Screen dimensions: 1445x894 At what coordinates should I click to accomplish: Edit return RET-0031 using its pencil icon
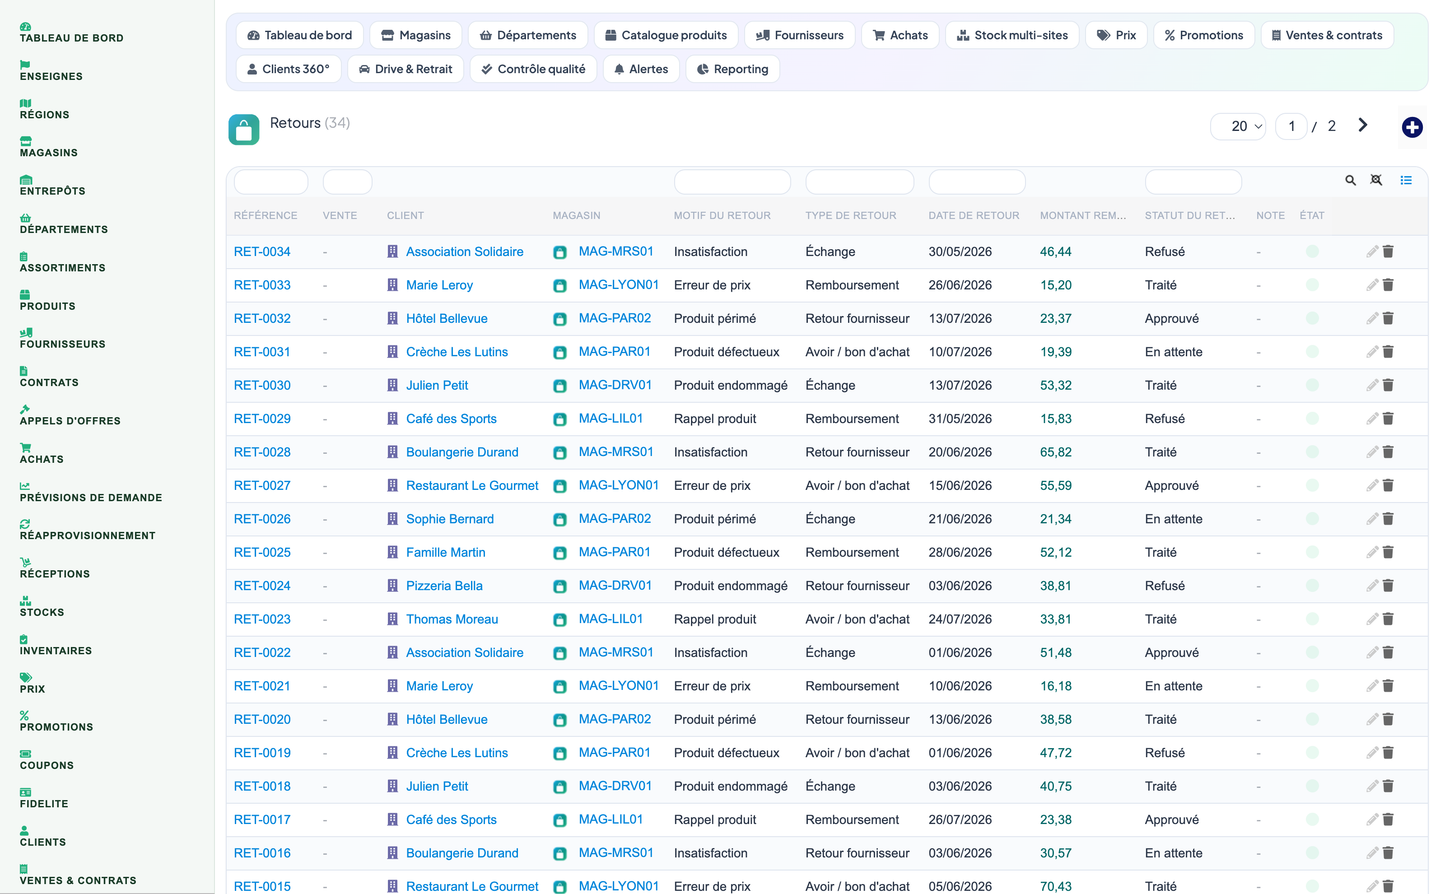pos(1372,352)
